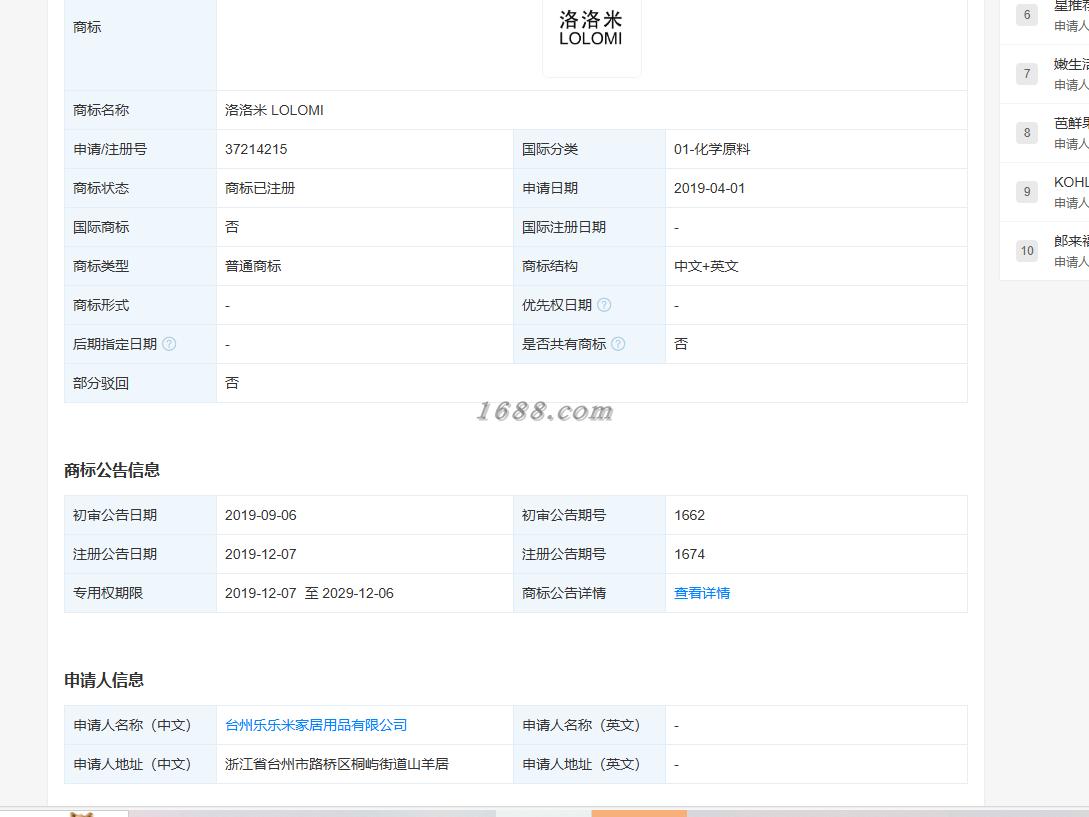The height and width of the screenshot is (817, 1089).
Task: Select sidebar ranking item number 10
Action: tap(1045, 251)
